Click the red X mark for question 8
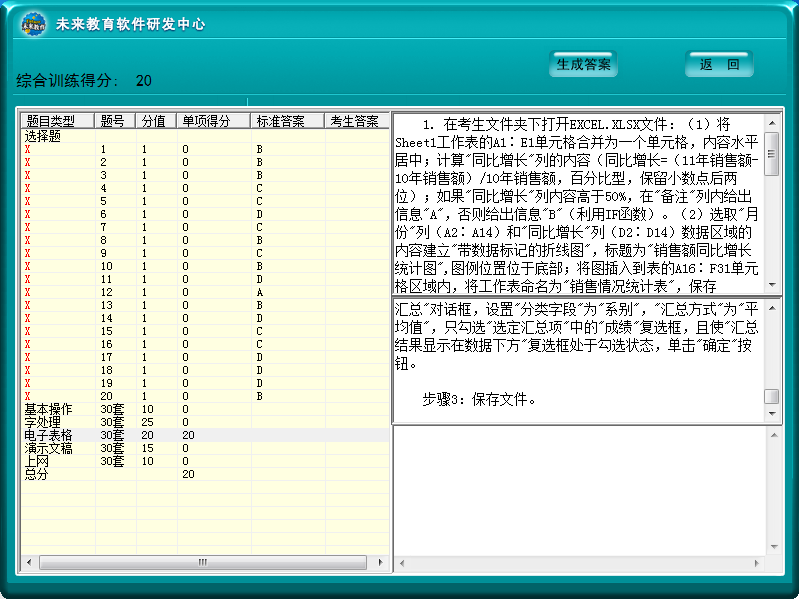 pos(28,240)
